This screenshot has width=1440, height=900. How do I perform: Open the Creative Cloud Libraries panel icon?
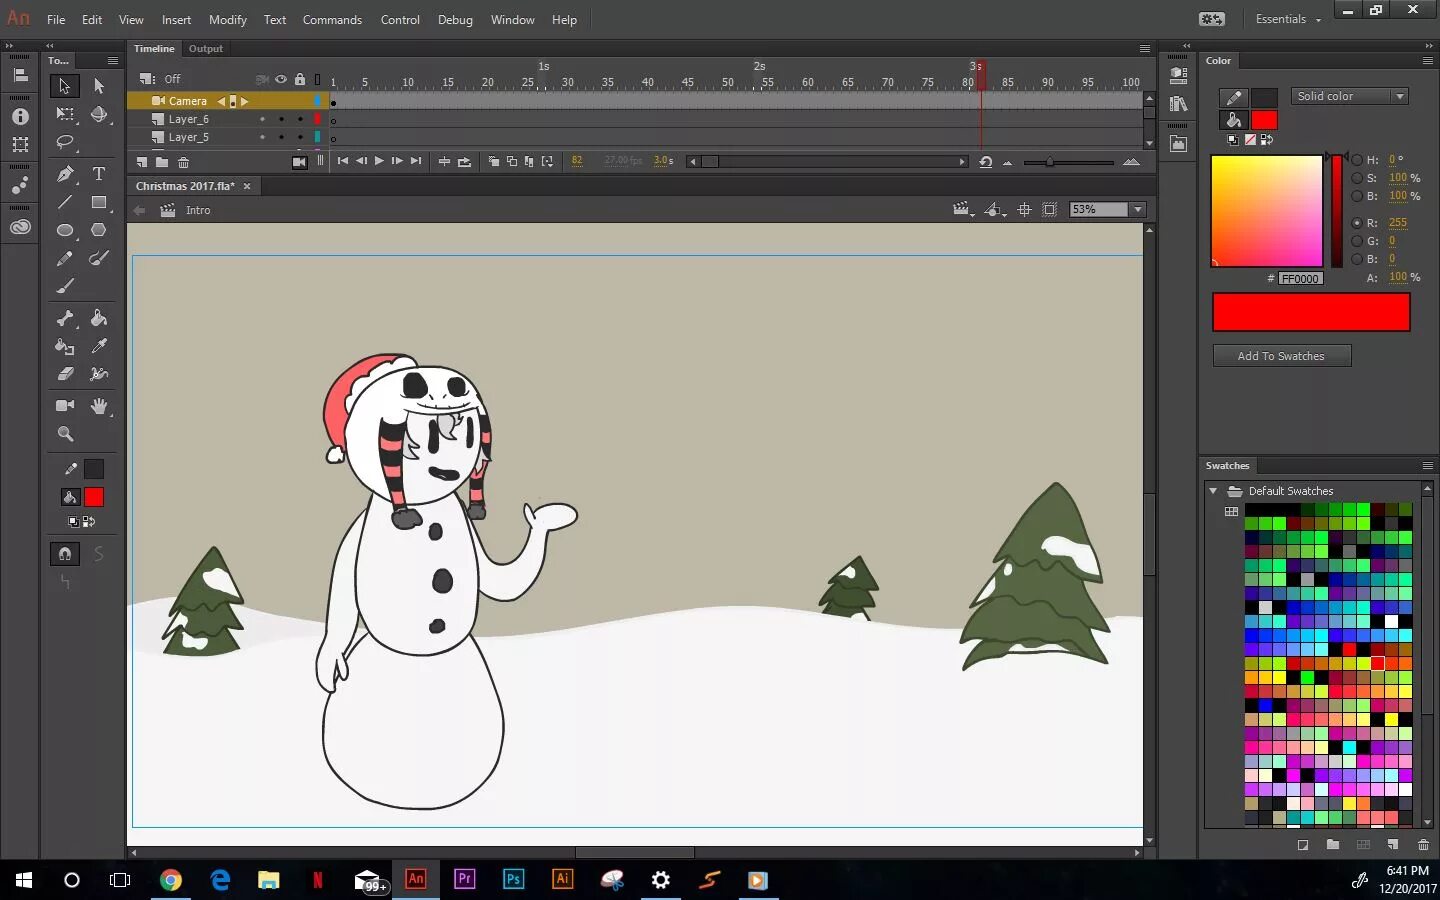point(20,227)
